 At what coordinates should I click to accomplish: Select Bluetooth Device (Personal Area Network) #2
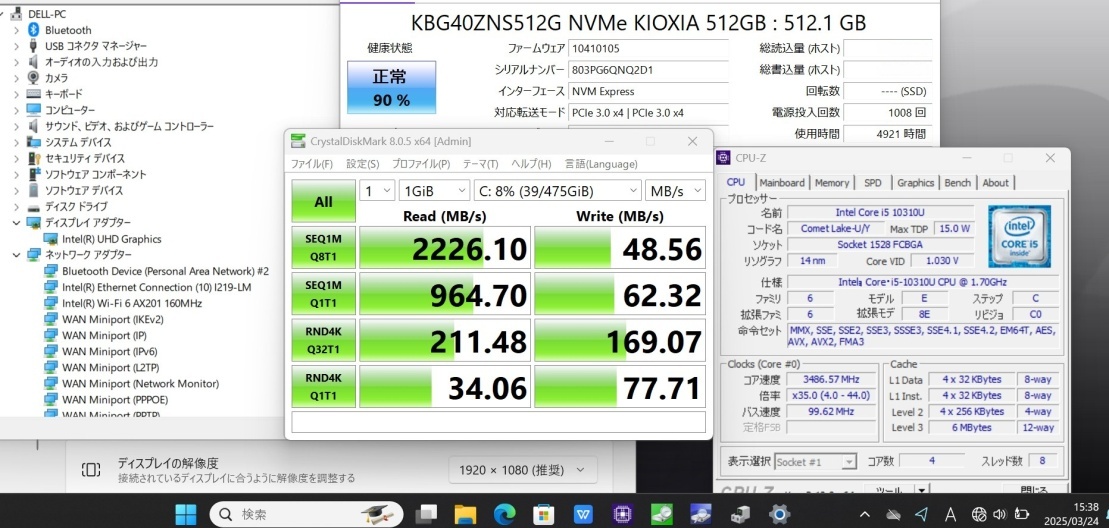click(165, 271)
